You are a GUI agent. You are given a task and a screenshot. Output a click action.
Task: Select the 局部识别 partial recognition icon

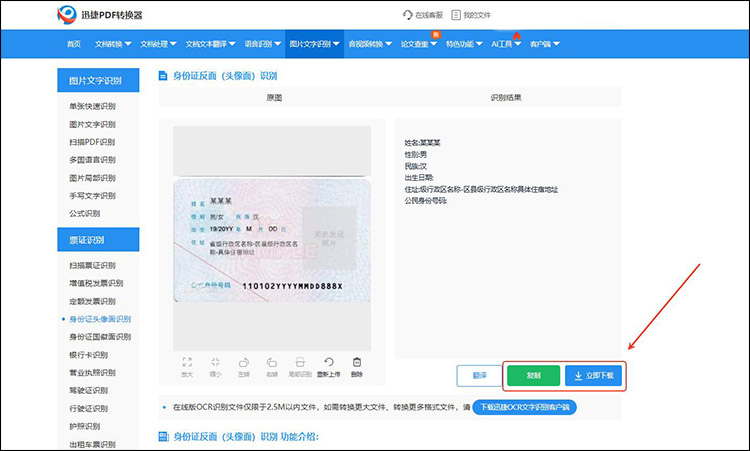coord(300,363)
